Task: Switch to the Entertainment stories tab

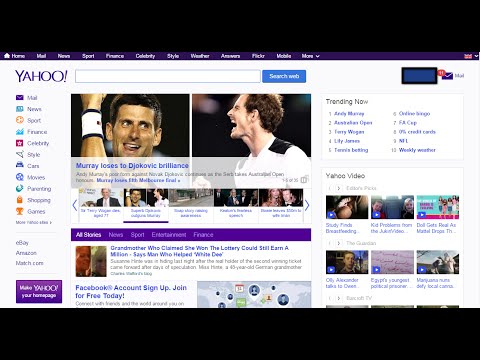Action: point(169,235)
